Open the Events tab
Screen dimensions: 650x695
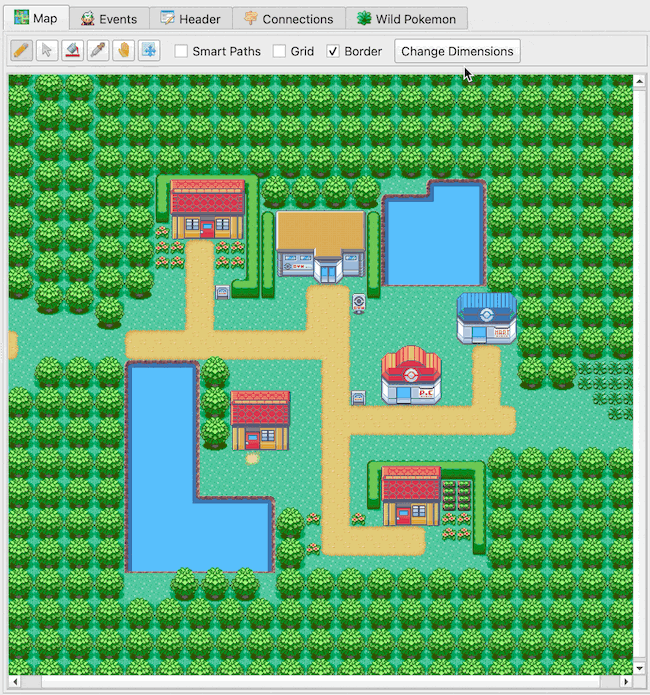[109, 19]
